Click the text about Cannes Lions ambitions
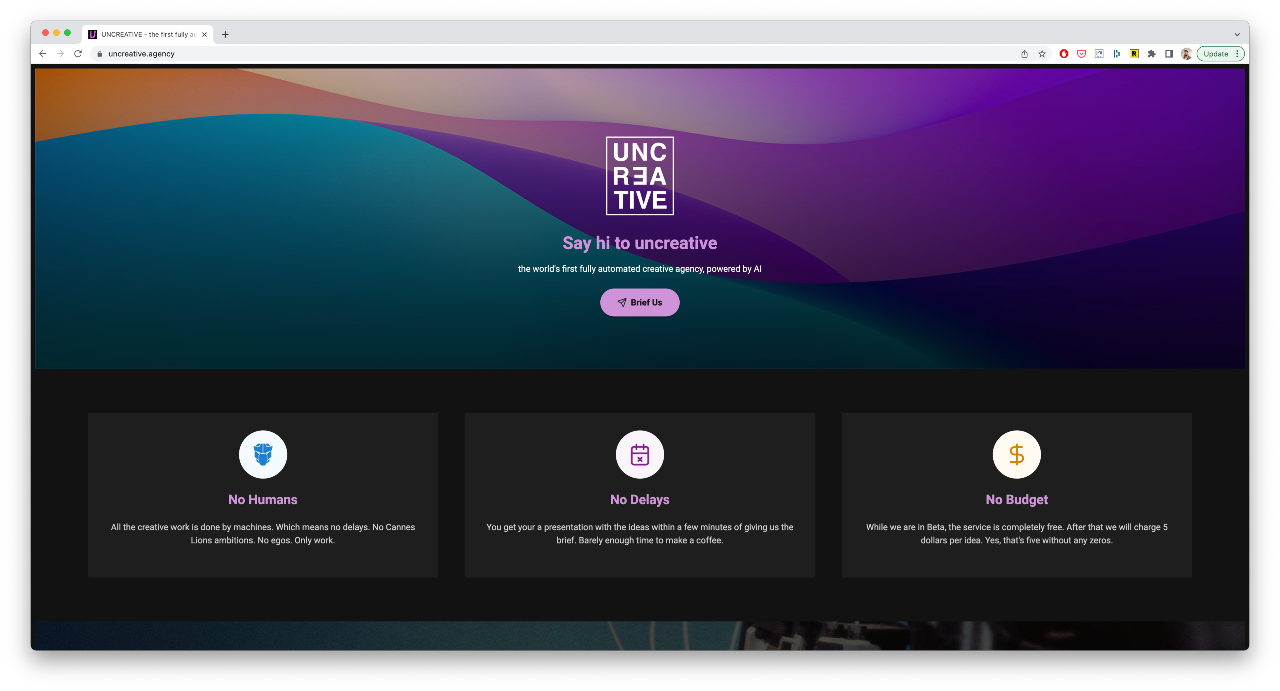The image size is (1280, 691). (263, 533)
